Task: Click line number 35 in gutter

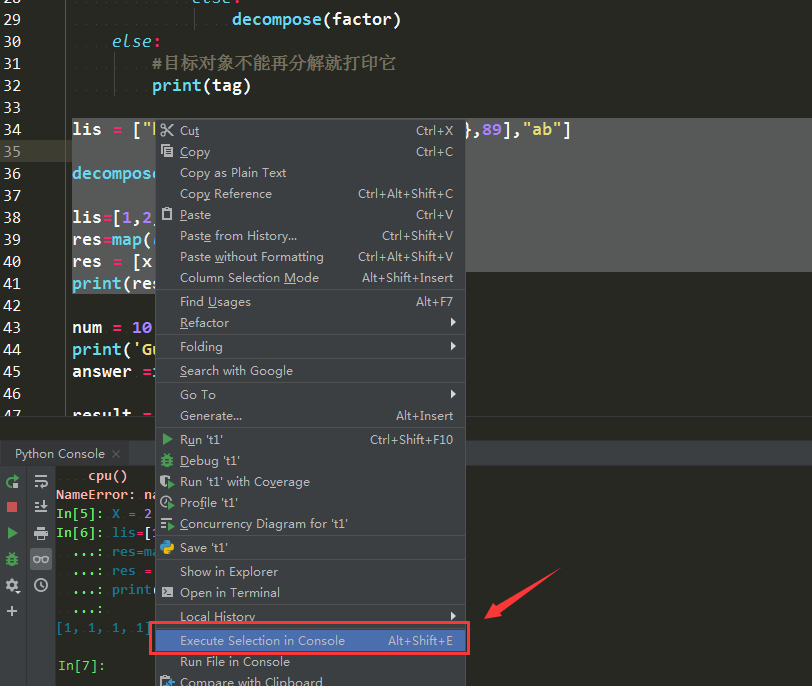Action: [12, 151]
